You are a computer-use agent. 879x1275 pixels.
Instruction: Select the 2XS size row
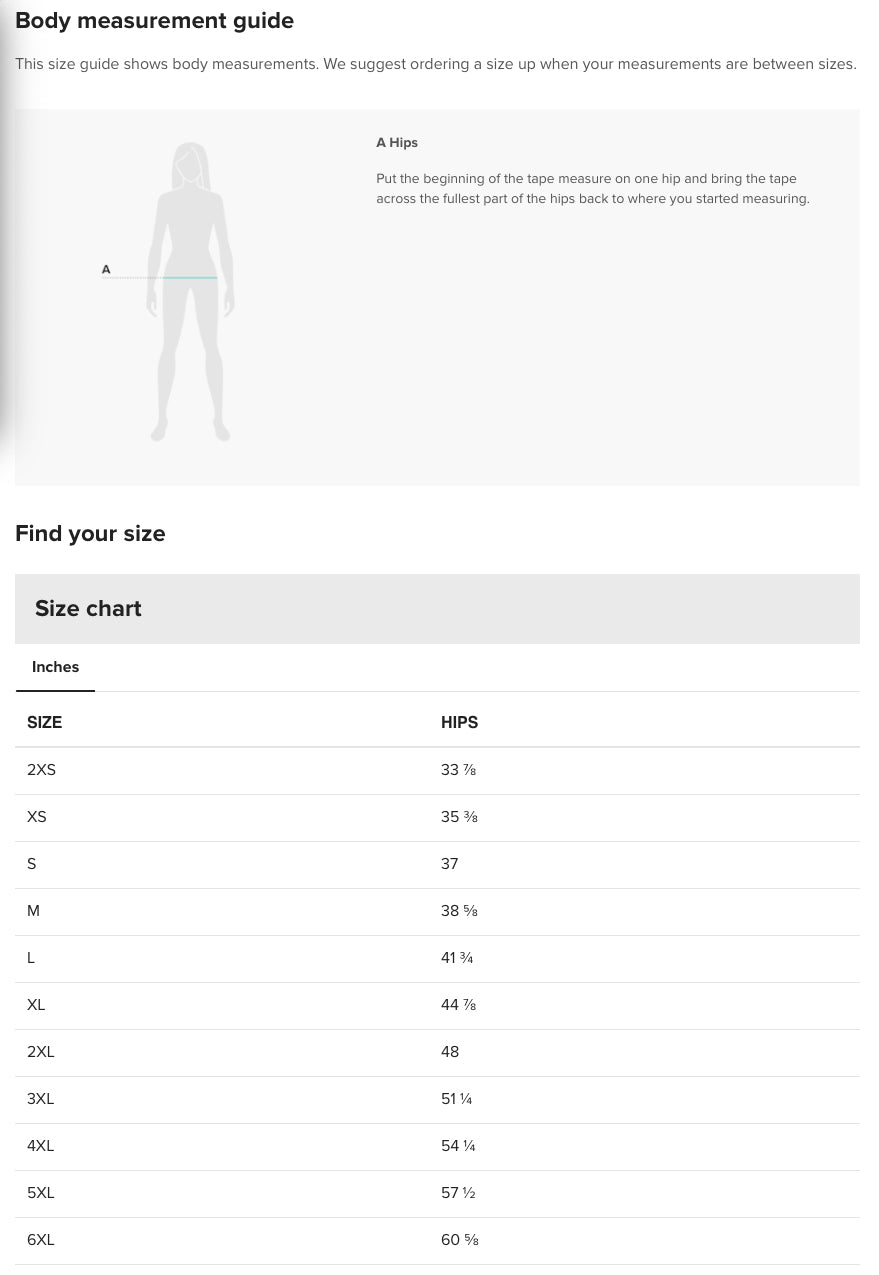pos(41,770)
